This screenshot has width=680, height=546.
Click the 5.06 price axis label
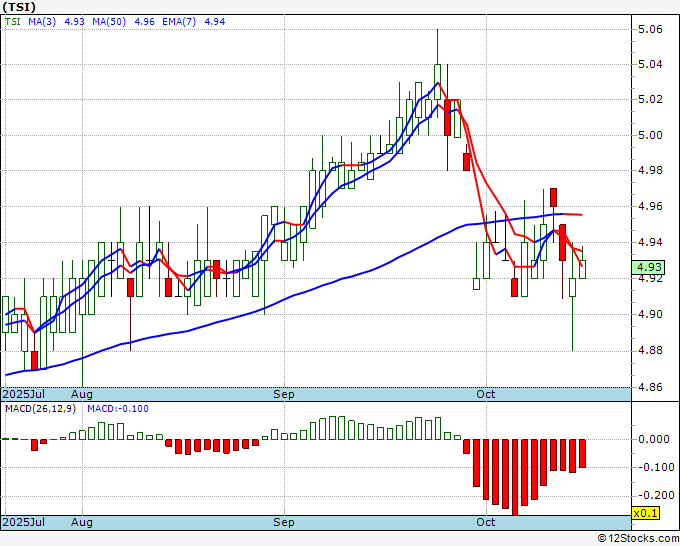(x=651, y=29)
